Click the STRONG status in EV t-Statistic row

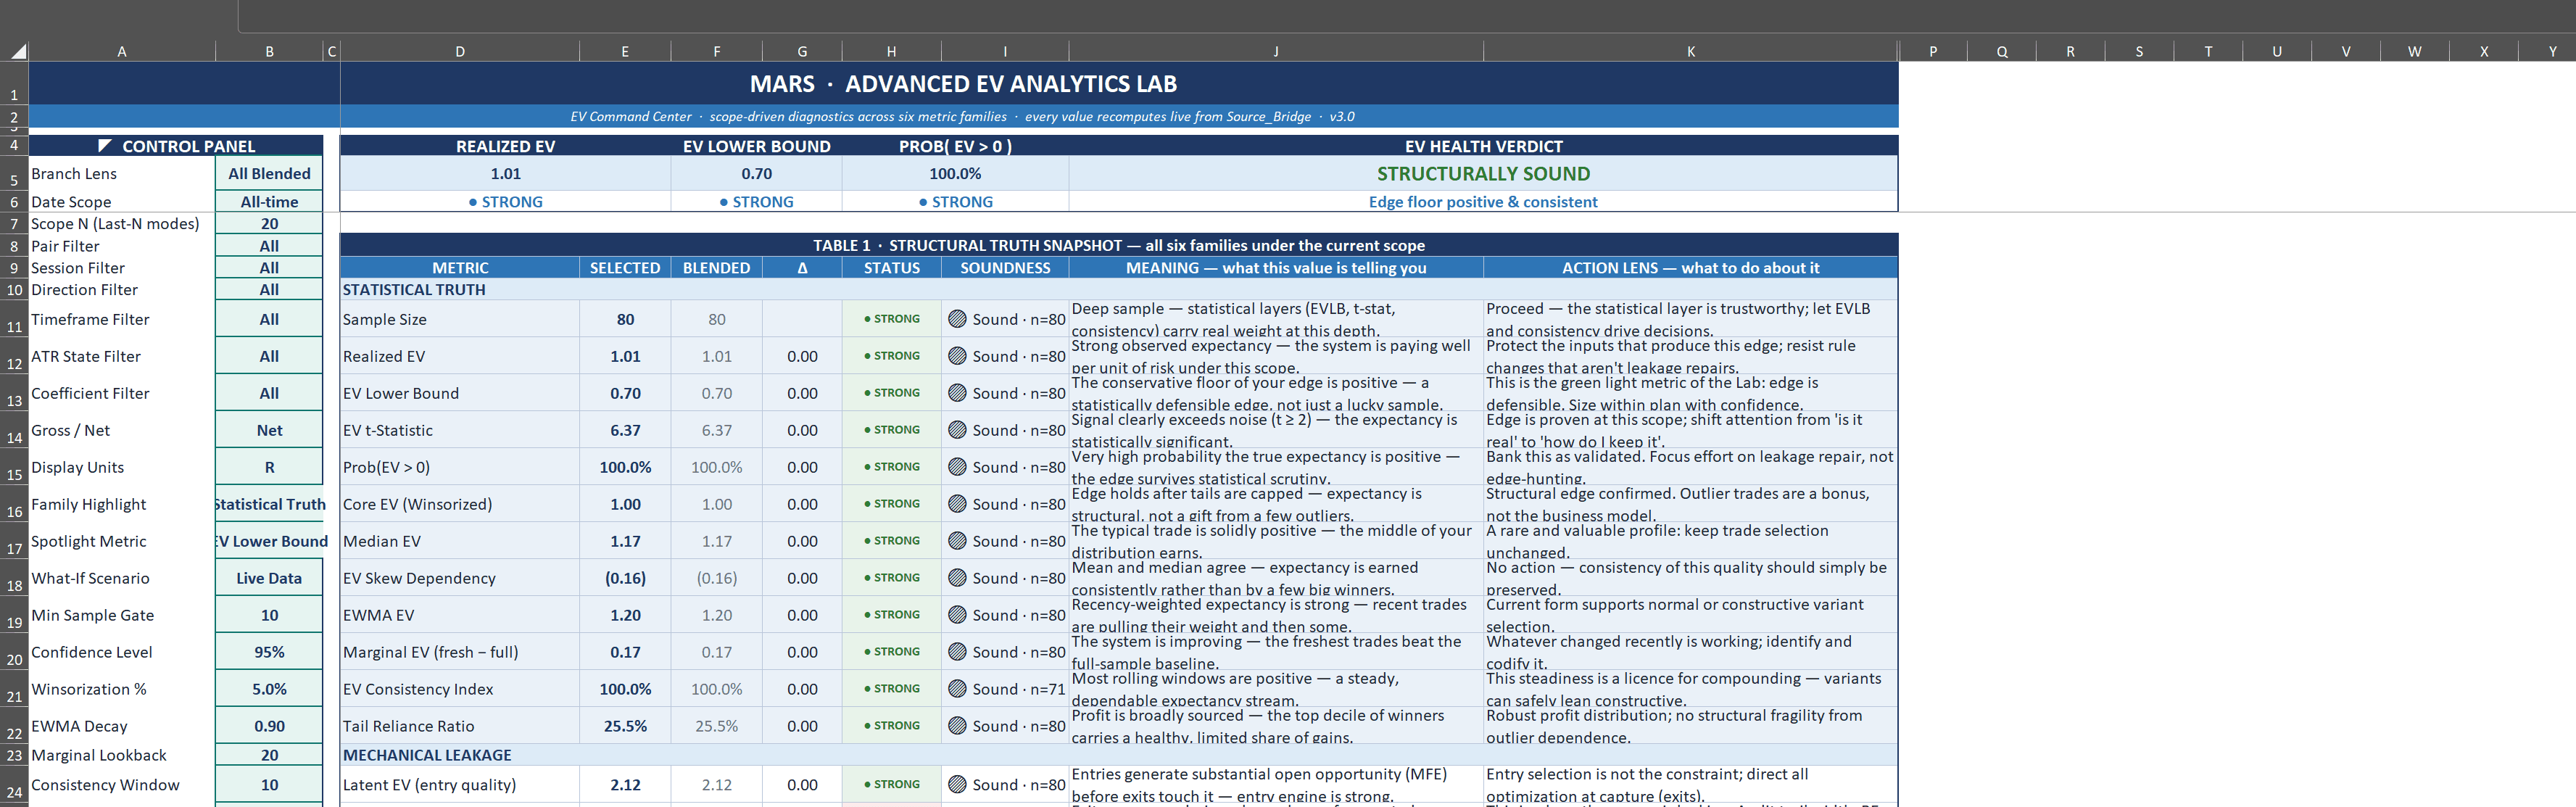pyautogui.click(x=892, y=430)
